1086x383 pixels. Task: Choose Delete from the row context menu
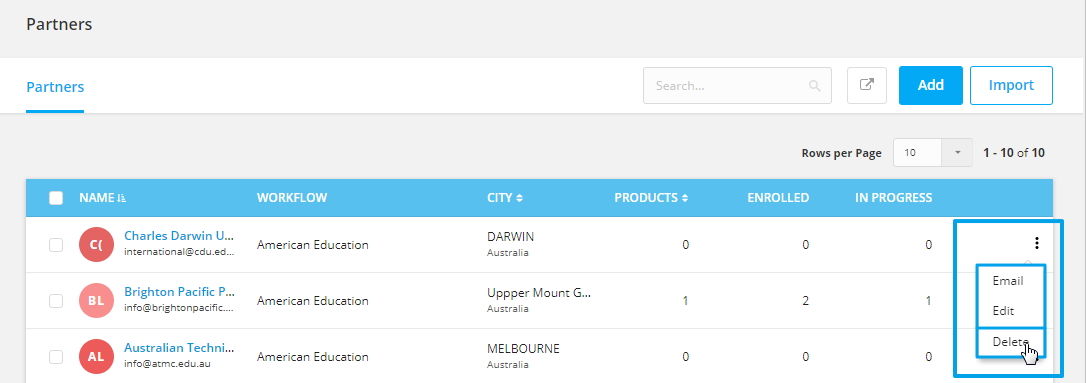coord(1011,341)
